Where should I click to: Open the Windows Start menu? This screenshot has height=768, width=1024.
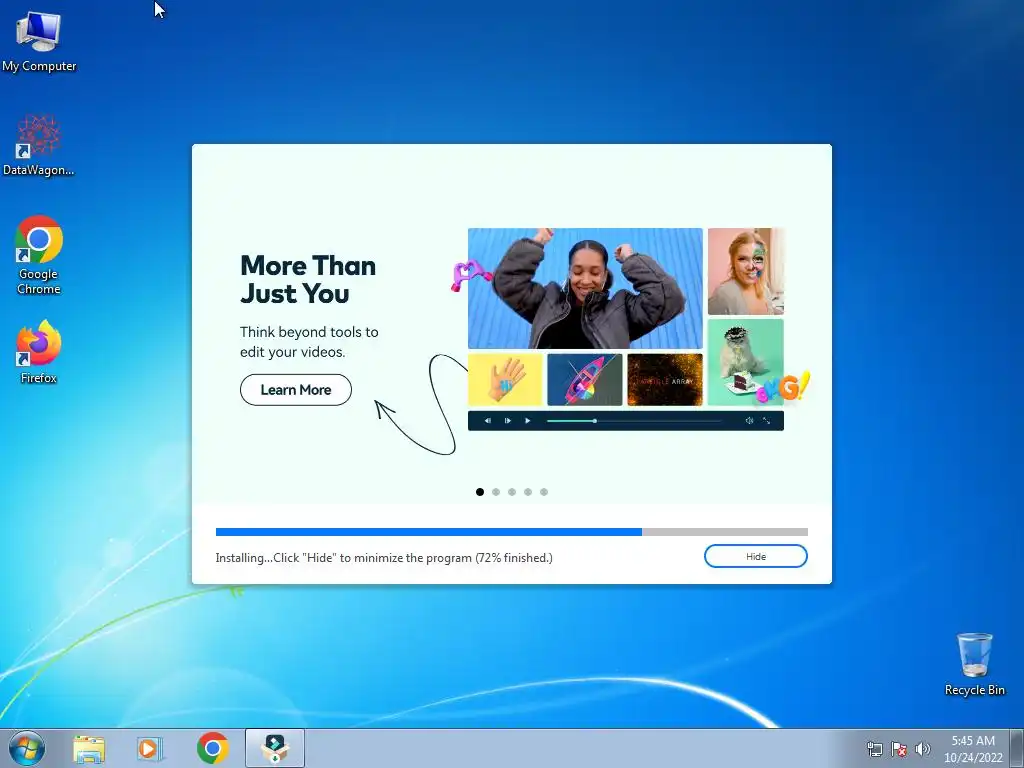tap(27, 748)
